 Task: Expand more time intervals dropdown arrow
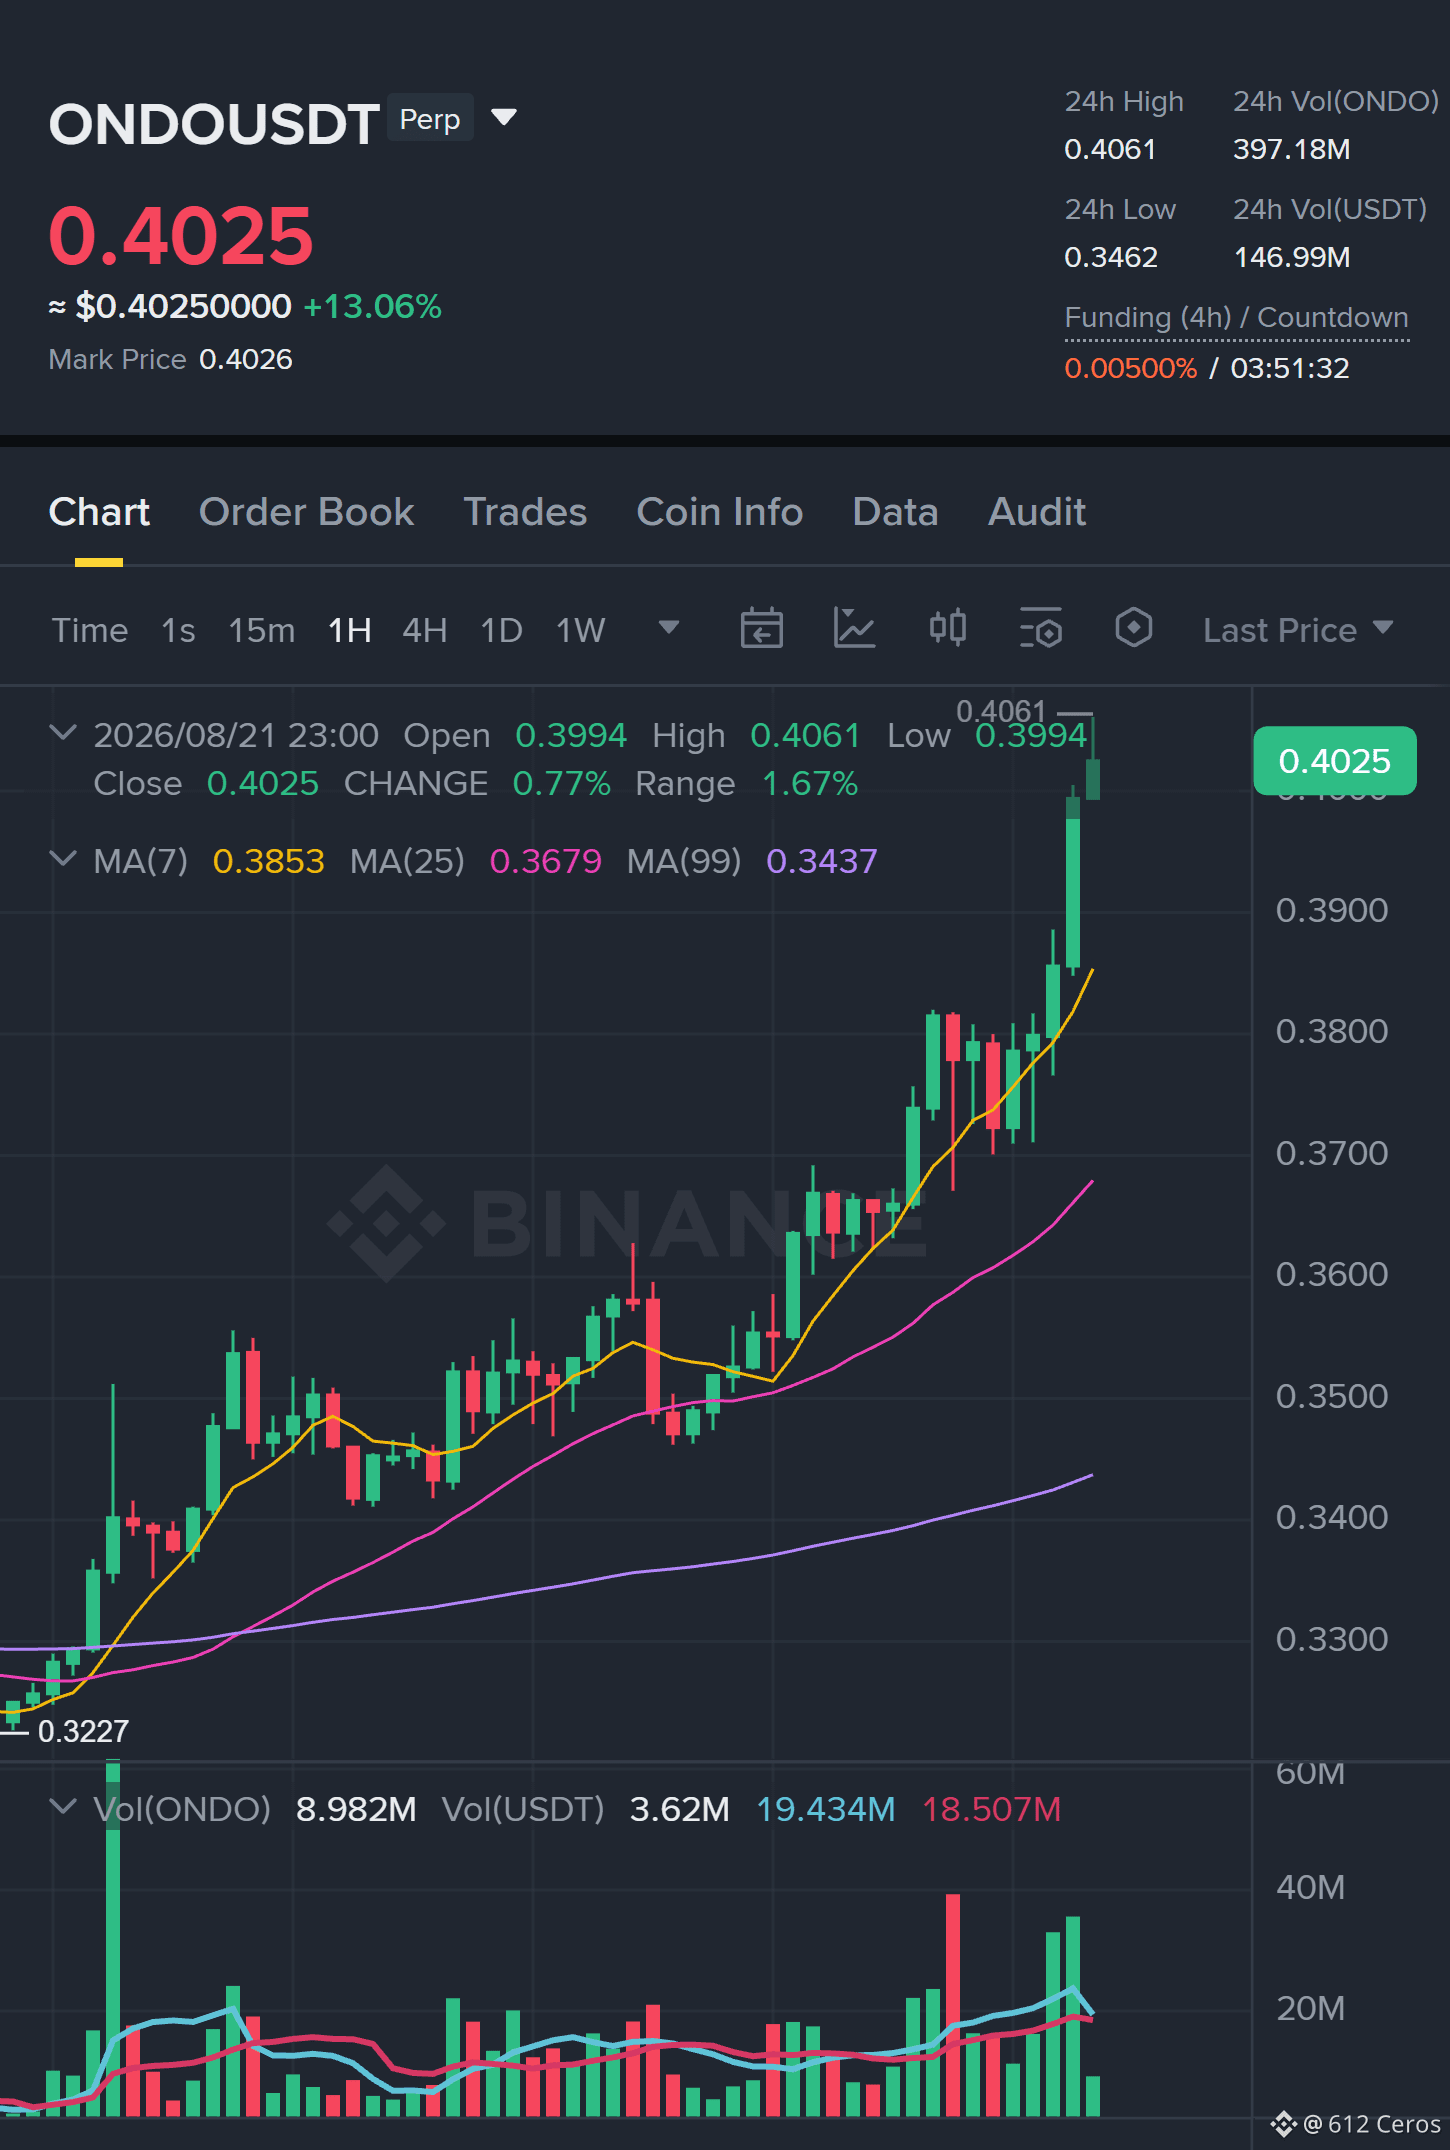click(x=669, y=627)
